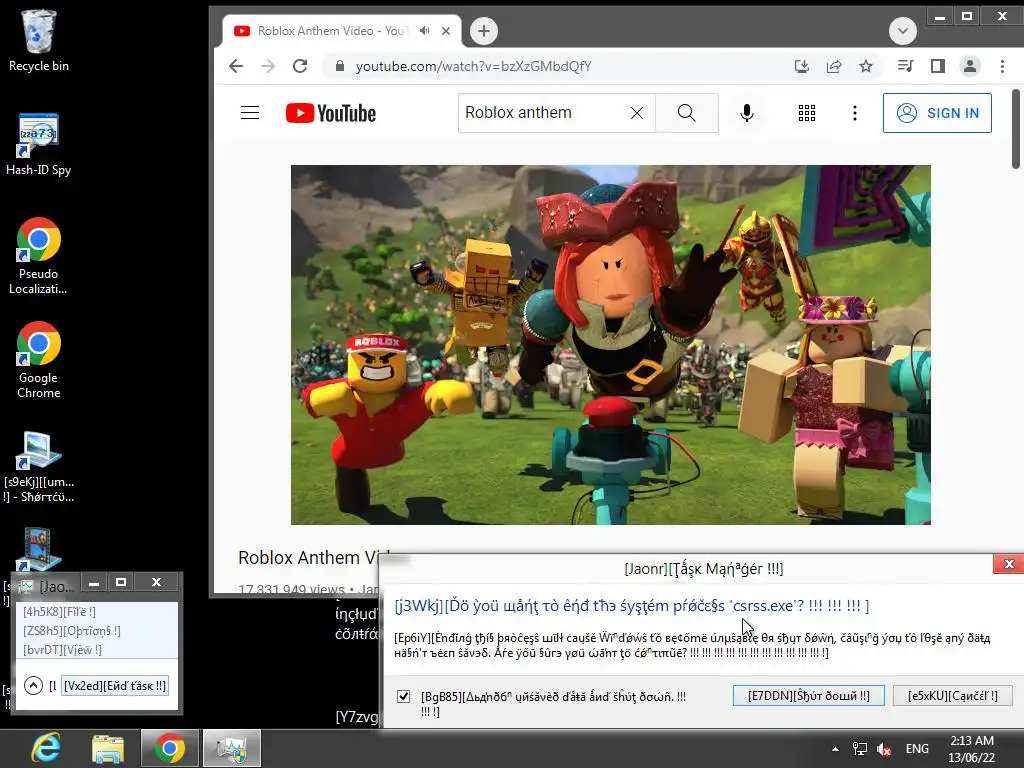Click End task button in Task Manager
Viewport: 1024px width, 768px height.
(x=115, y=686)
